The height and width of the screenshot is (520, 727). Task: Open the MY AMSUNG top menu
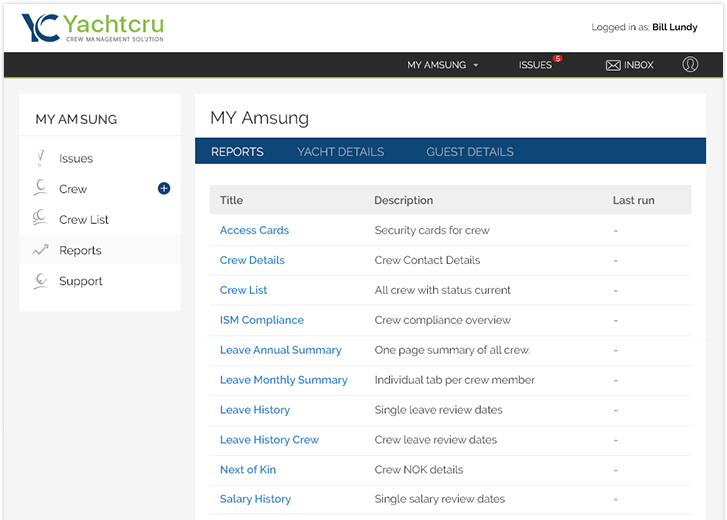tap(442, 65)
